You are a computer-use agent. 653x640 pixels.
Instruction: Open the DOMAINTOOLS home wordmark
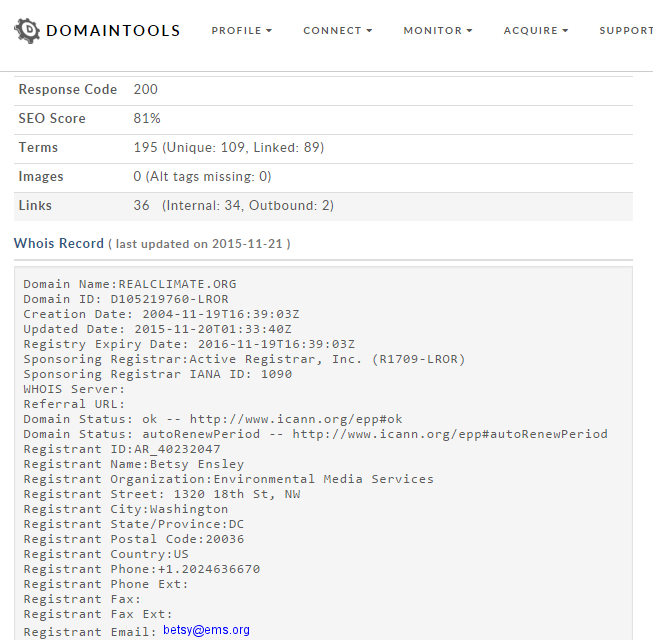(x=113, y=31)
